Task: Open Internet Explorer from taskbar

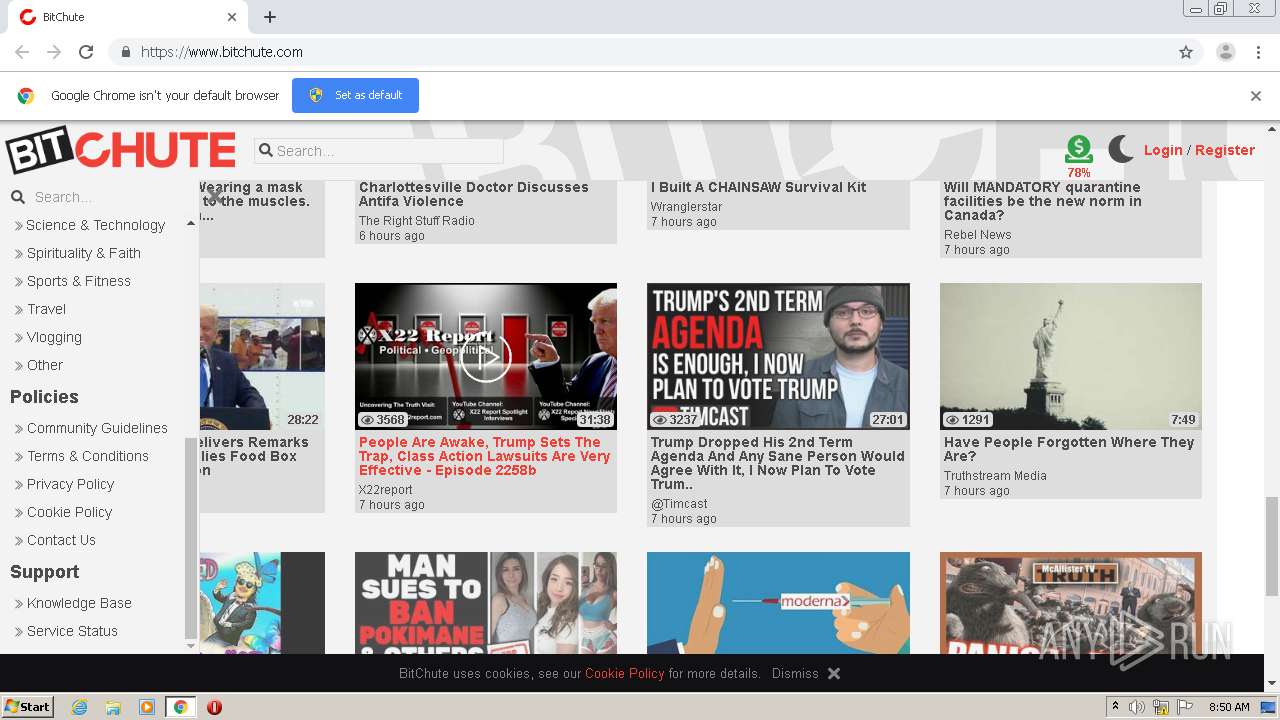Action: [79, 707]
